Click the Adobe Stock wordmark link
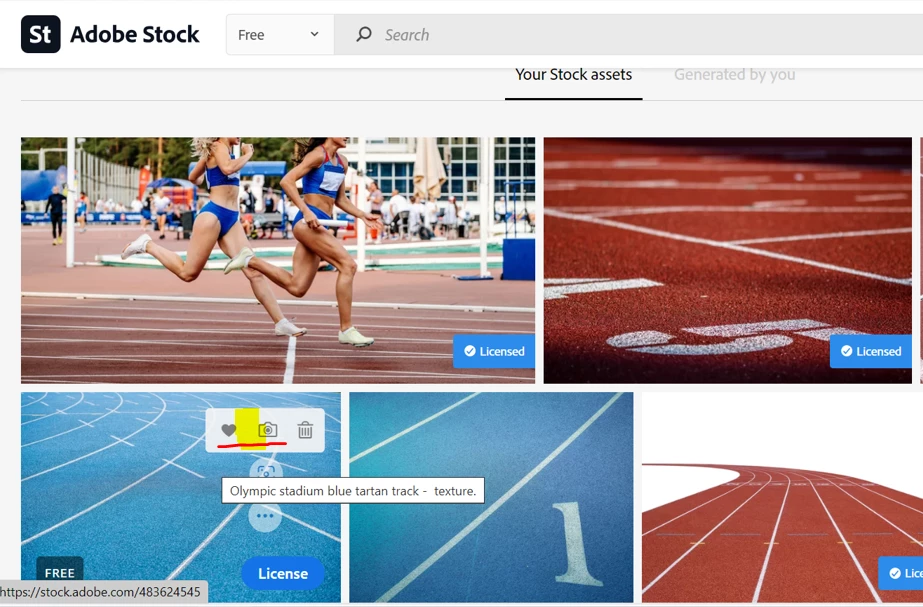This screenshot has height=607, width=923. [135, 34]
